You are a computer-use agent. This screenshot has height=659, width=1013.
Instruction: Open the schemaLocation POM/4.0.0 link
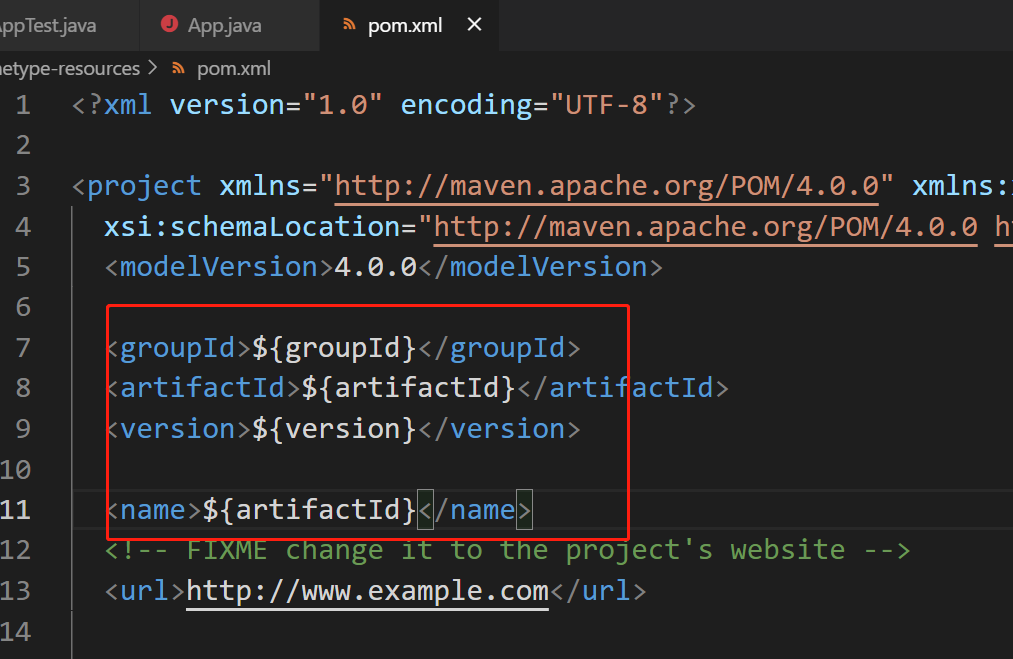[705, 227]
